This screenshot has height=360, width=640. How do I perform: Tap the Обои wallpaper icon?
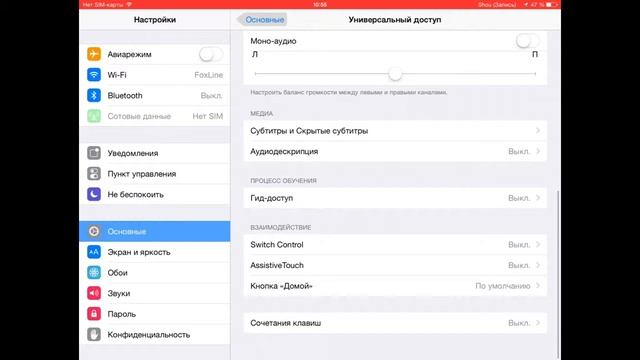[x=94, y=272]
